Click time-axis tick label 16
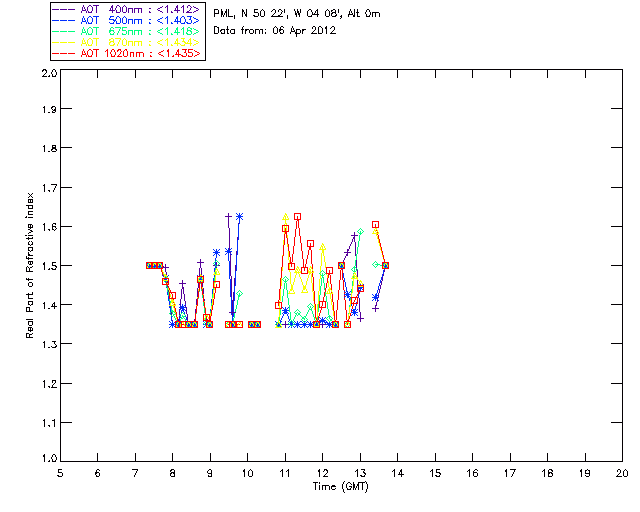The image size is (640, 512). click(x=472, y=473)
